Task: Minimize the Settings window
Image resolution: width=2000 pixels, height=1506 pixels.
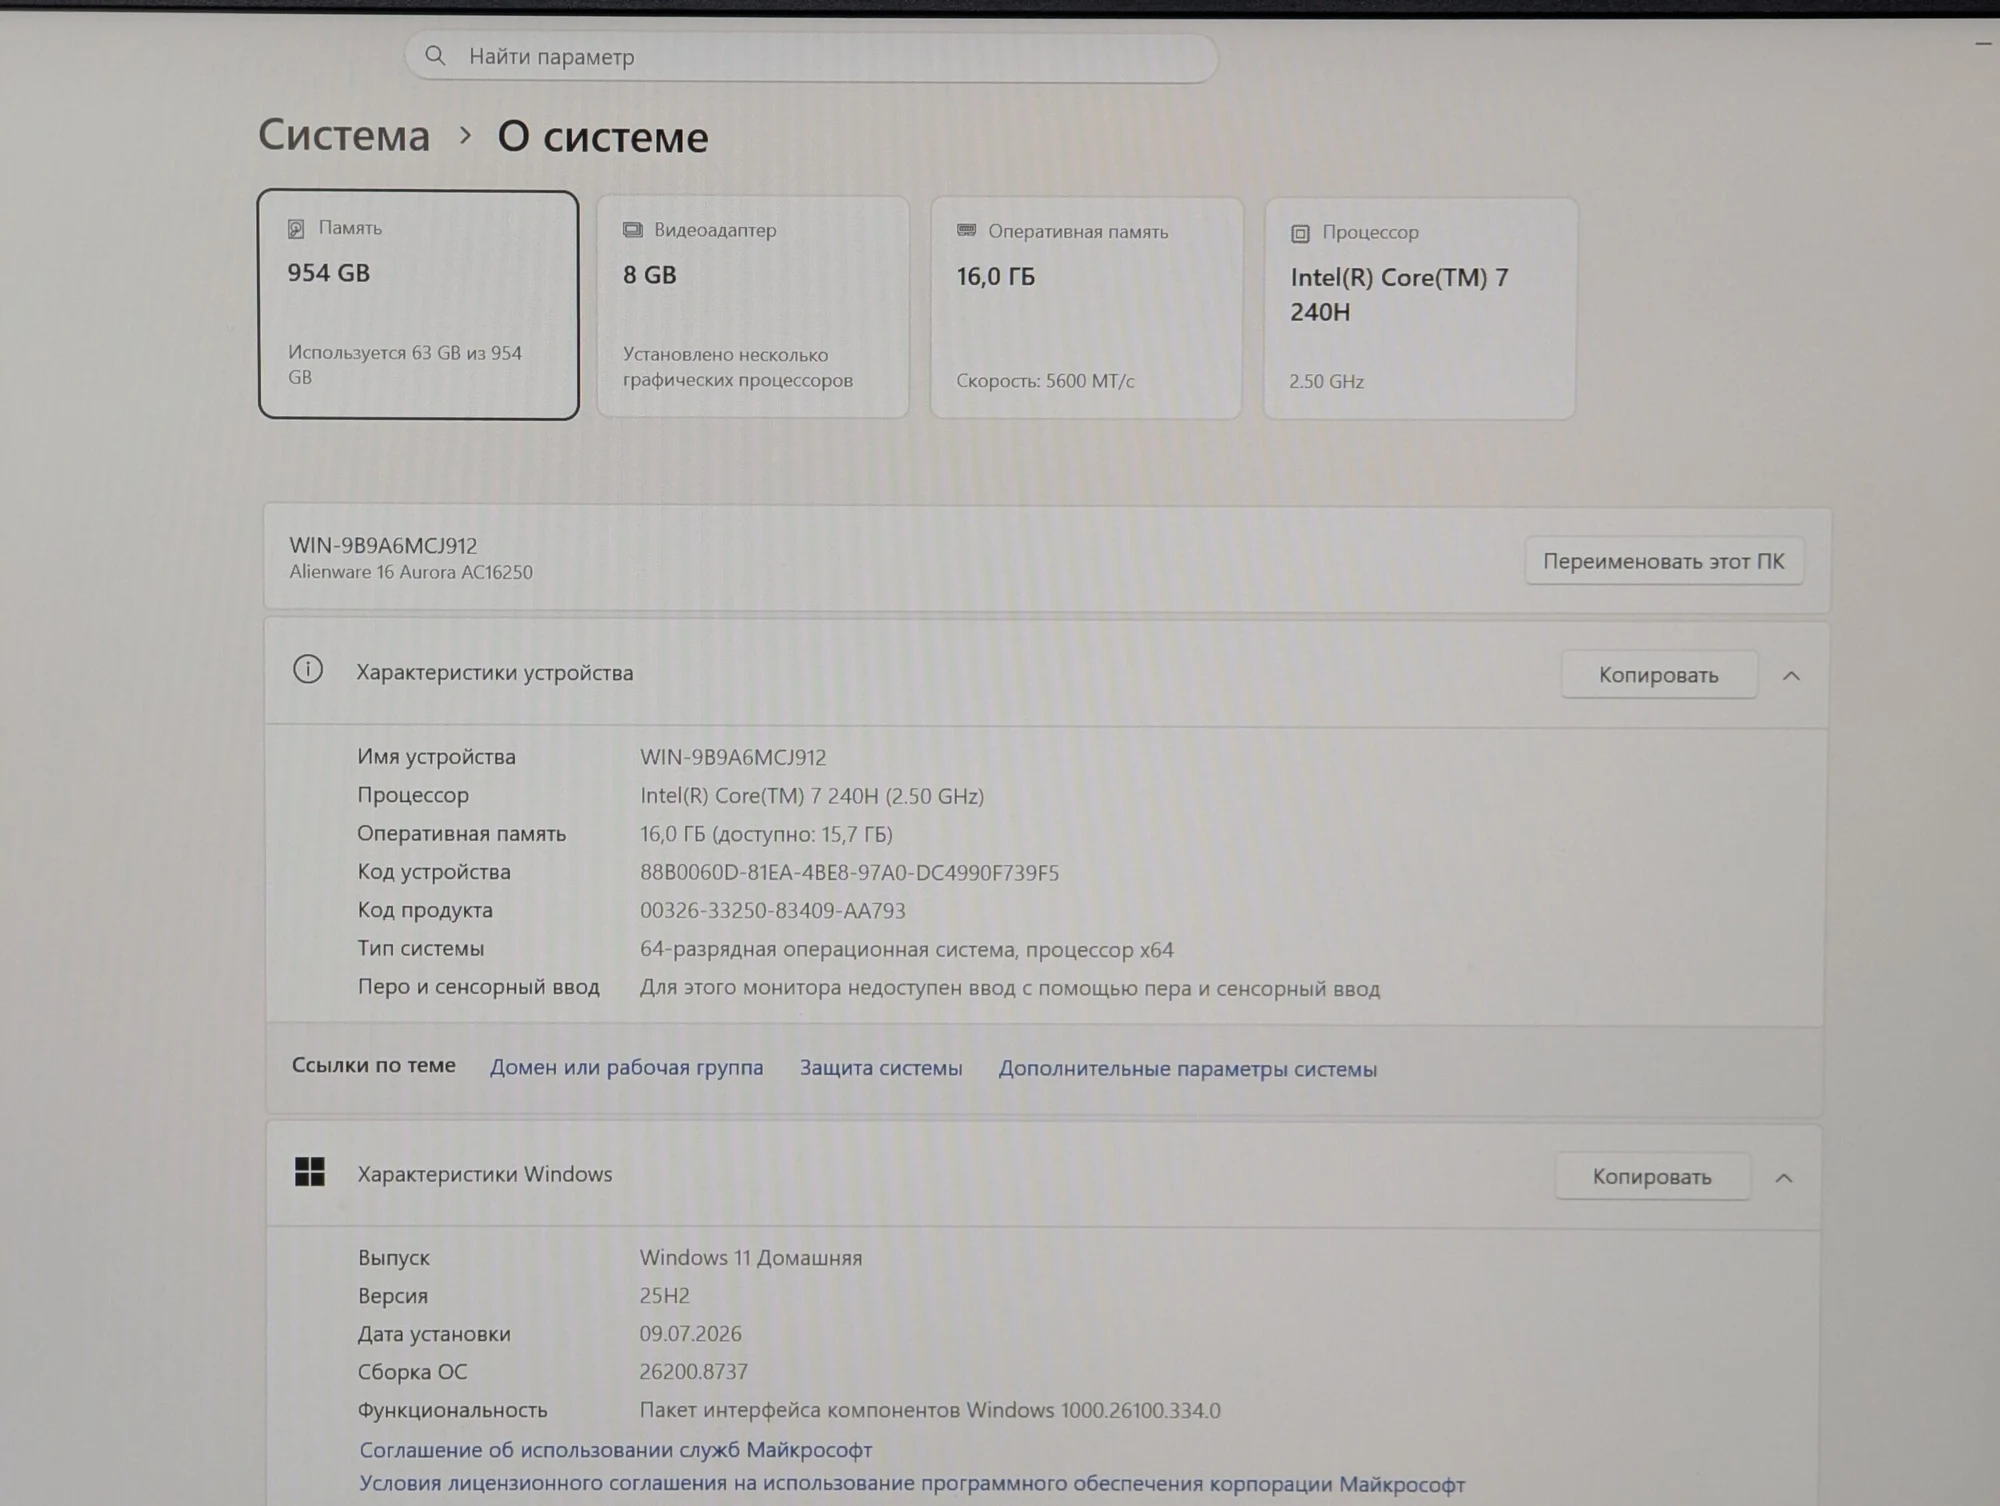Action: [x=1984, y=43]
